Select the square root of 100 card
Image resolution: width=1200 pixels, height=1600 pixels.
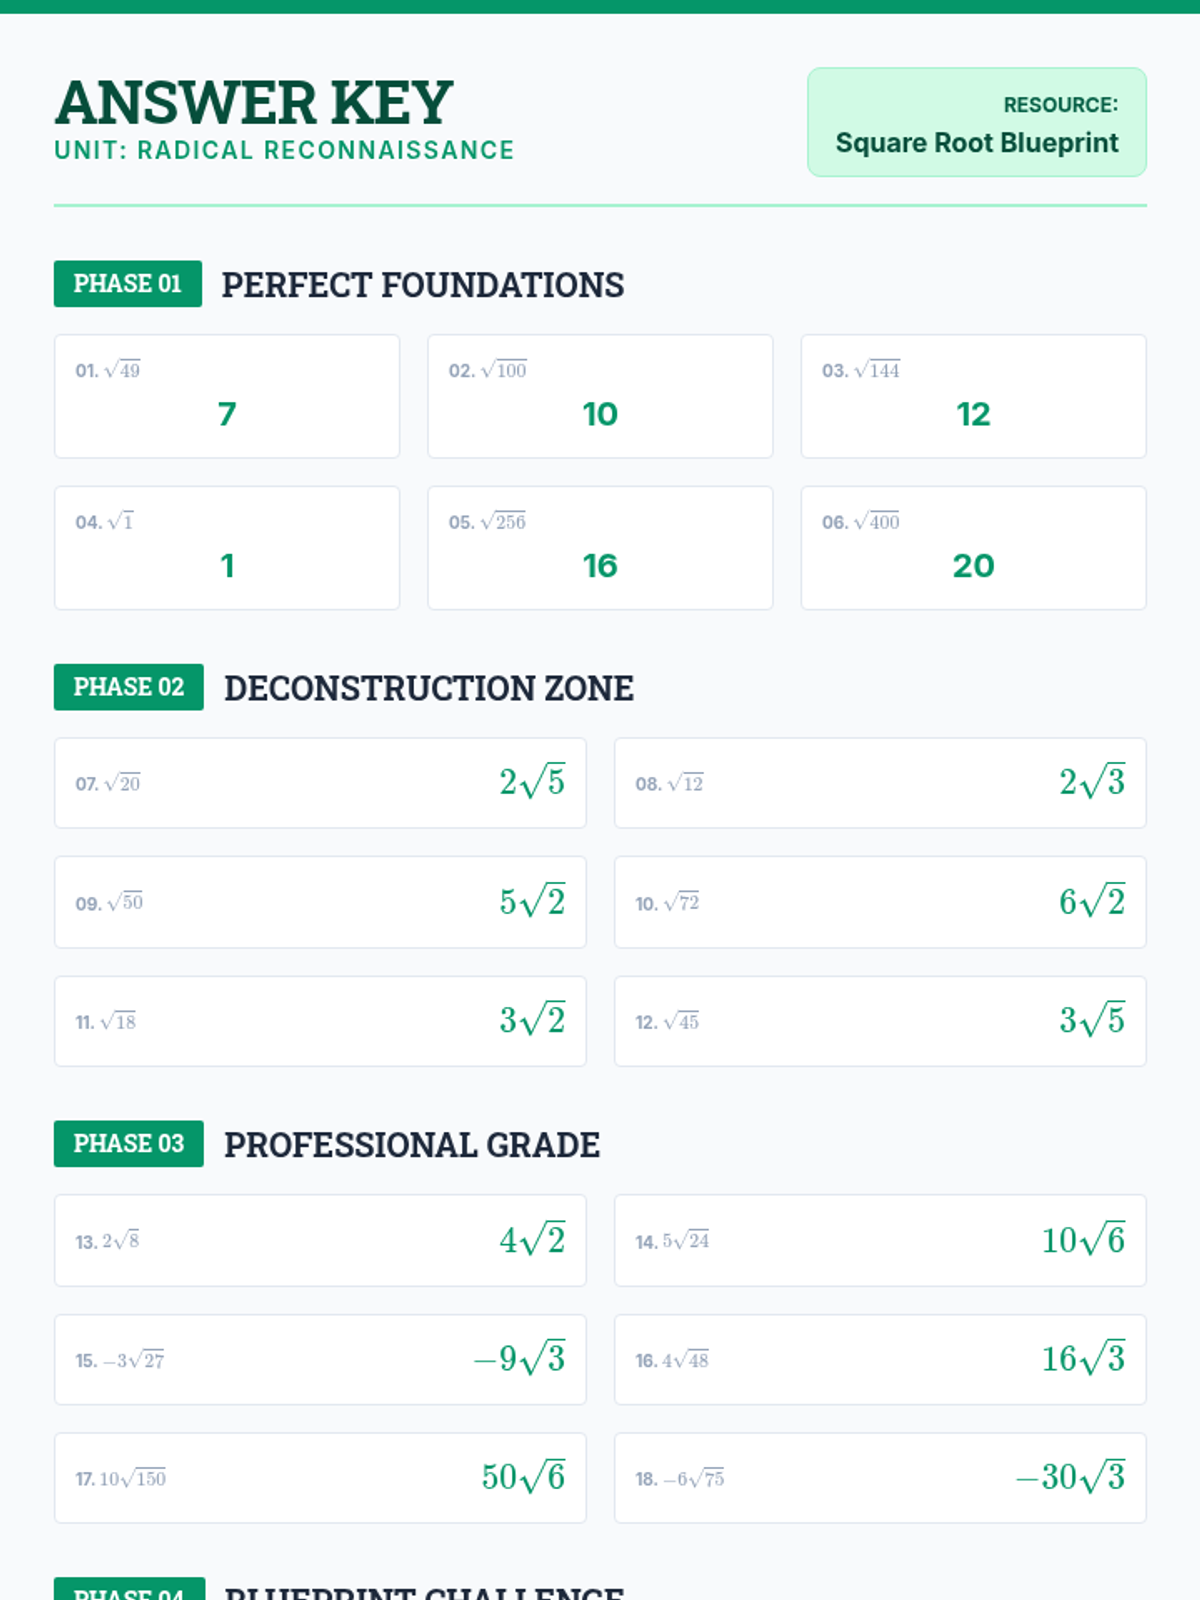[x=600, y=397]
